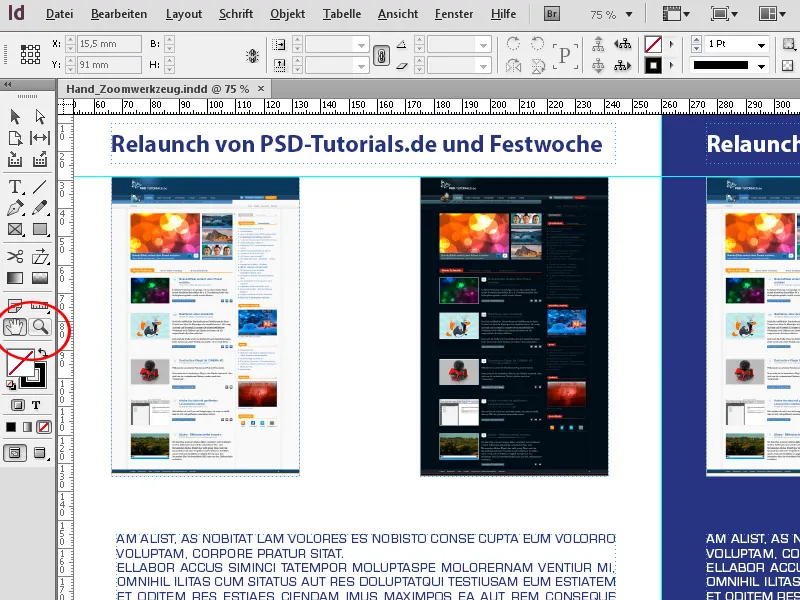Select the Pen tool
The width and height of the screenshot is (800, 600).
tap(15, 208)
